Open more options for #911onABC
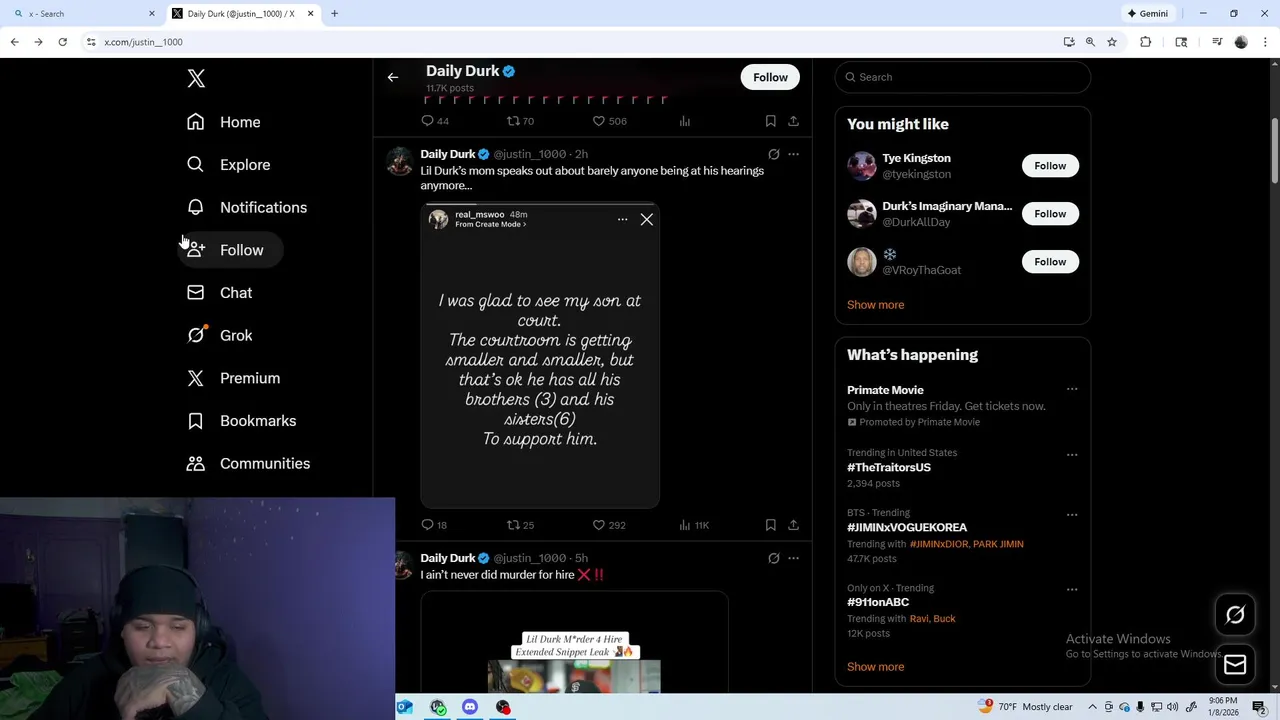Screen dimensions: 1280x720 click(1072, 590)
